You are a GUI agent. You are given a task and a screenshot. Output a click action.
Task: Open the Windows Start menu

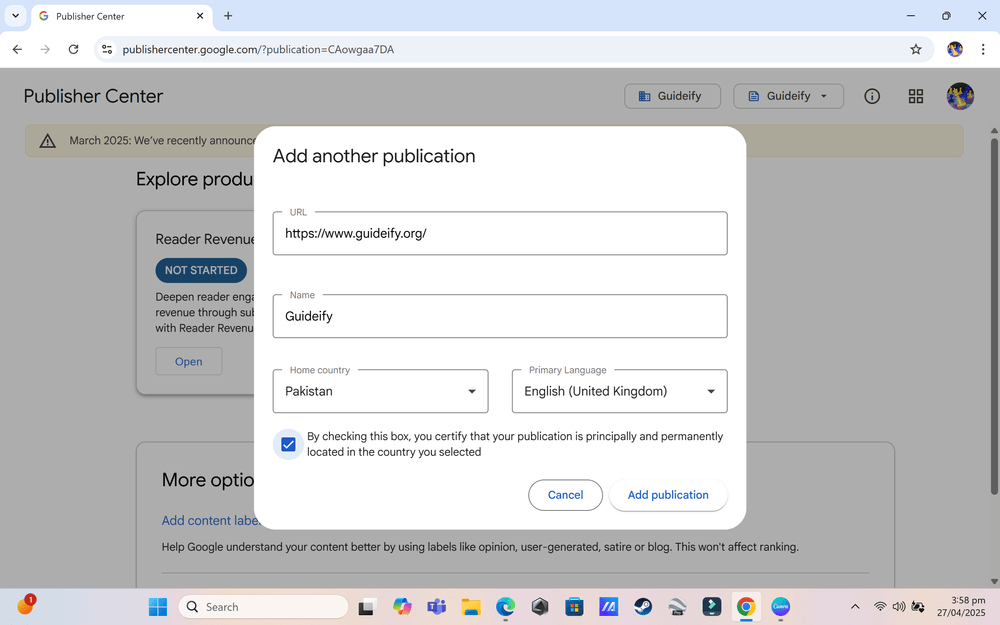point(158,607)
